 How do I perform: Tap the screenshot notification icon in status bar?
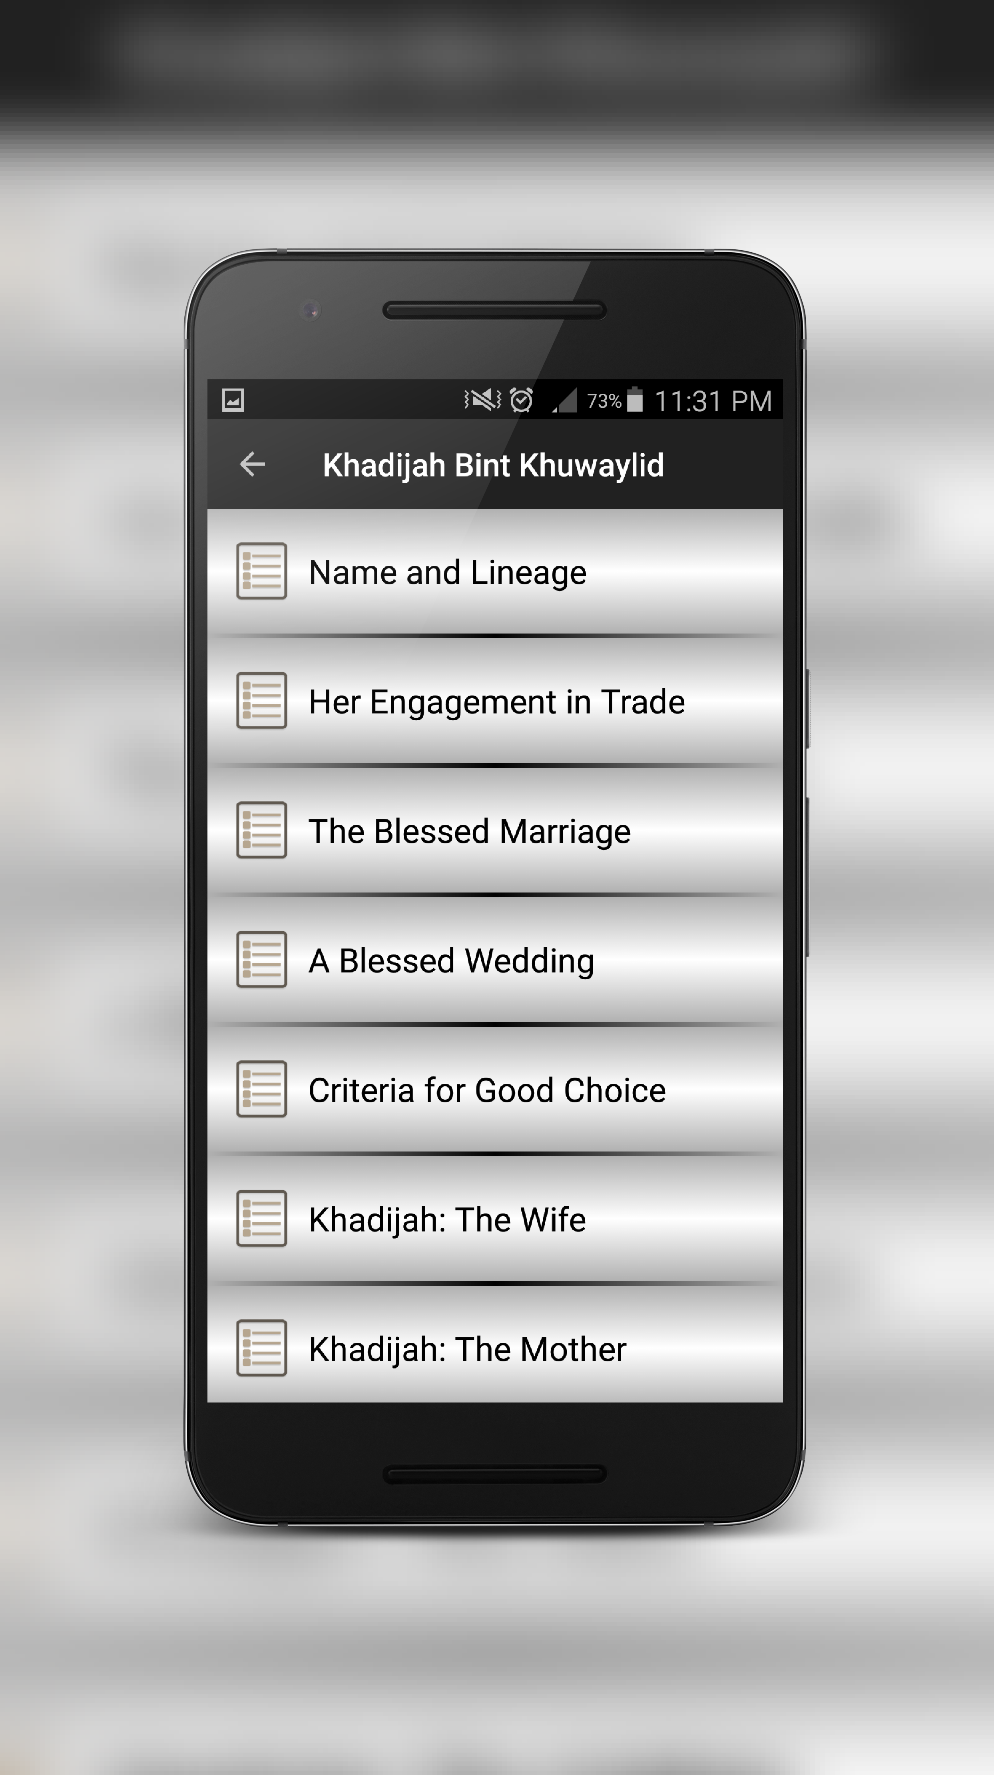[233, 400]
